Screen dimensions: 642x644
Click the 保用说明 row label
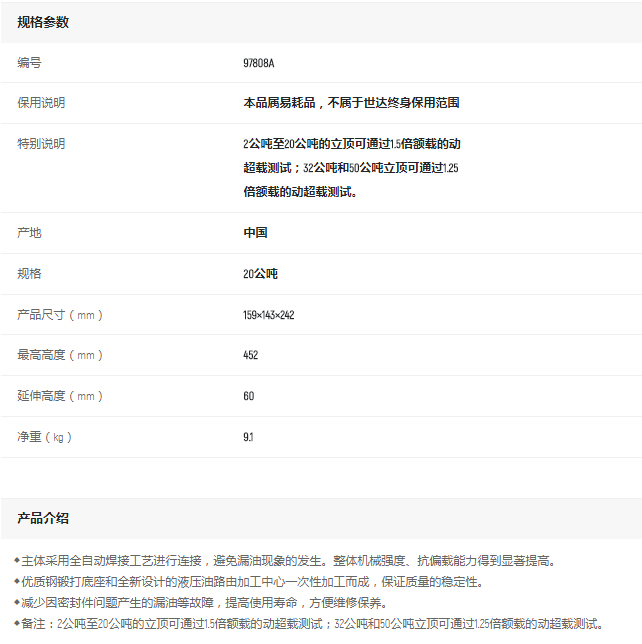click(x=41, y=103)
